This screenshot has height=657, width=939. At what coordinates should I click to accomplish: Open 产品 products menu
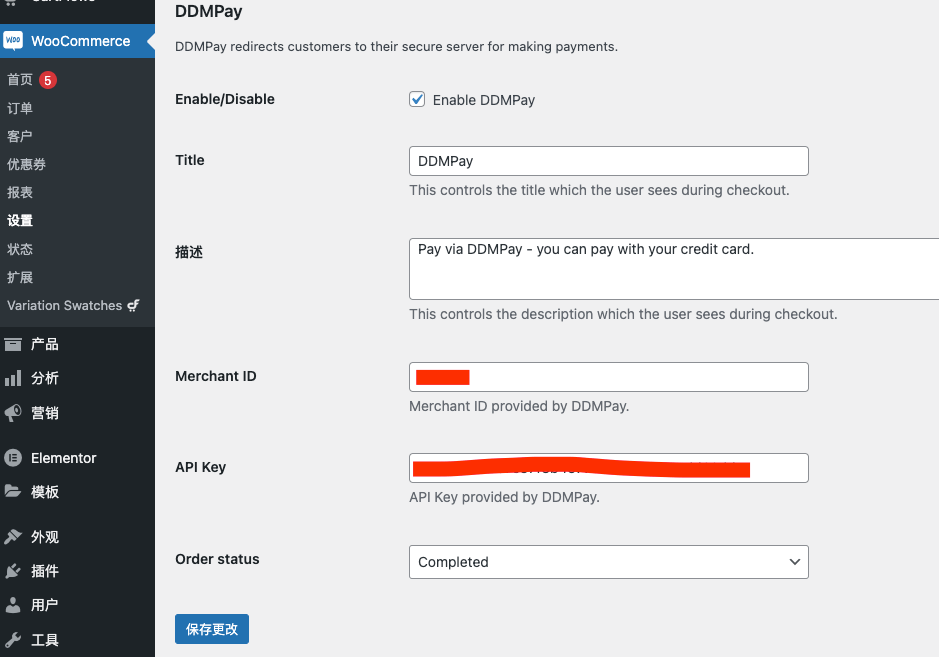[x=45, y=344]
